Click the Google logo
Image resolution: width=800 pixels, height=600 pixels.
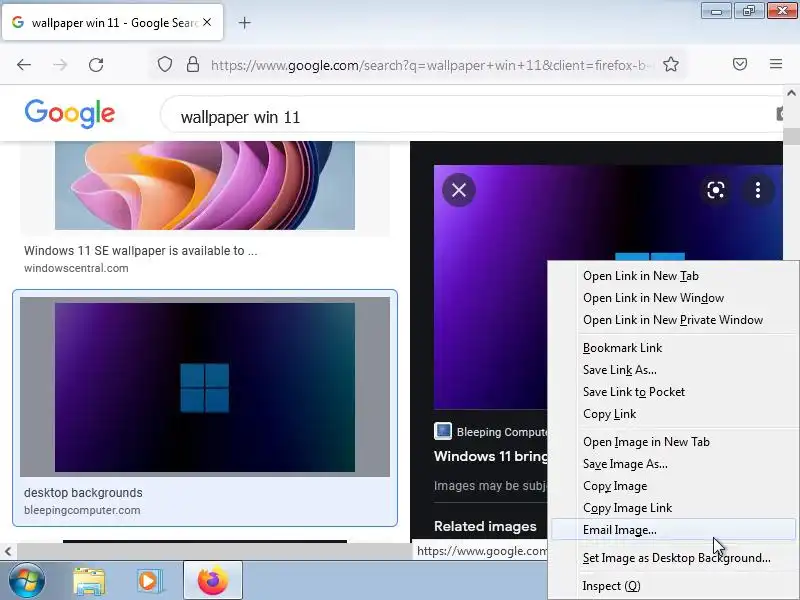tap(70, 113)
